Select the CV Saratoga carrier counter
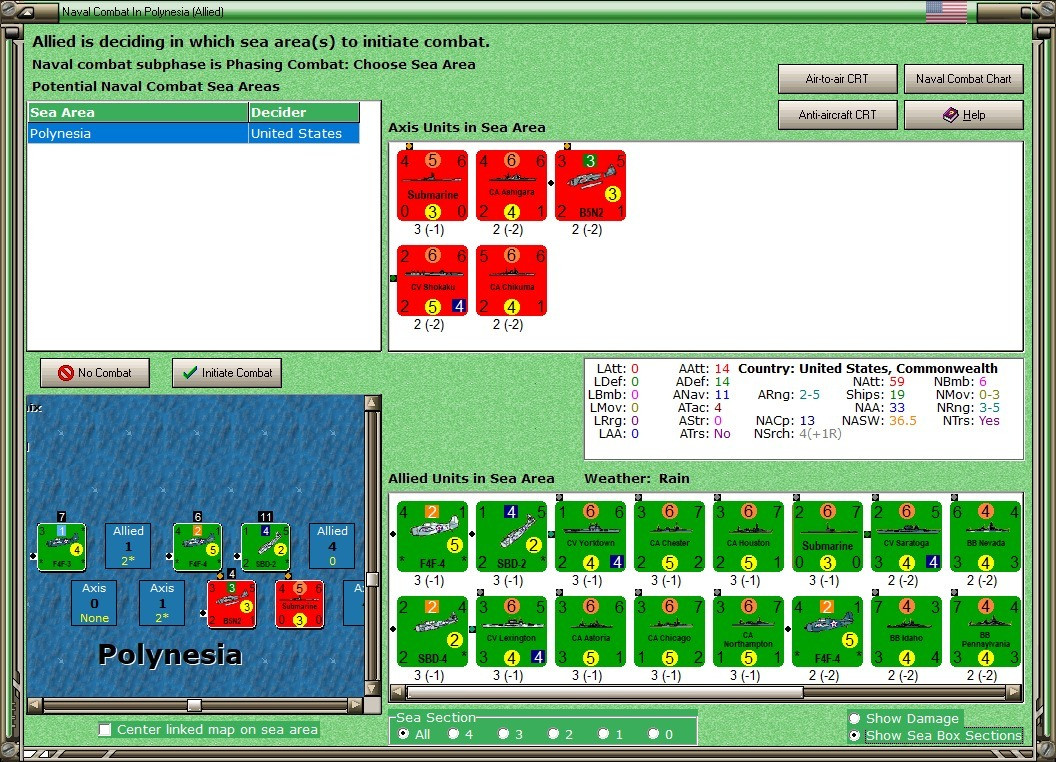 click(906, 536)
